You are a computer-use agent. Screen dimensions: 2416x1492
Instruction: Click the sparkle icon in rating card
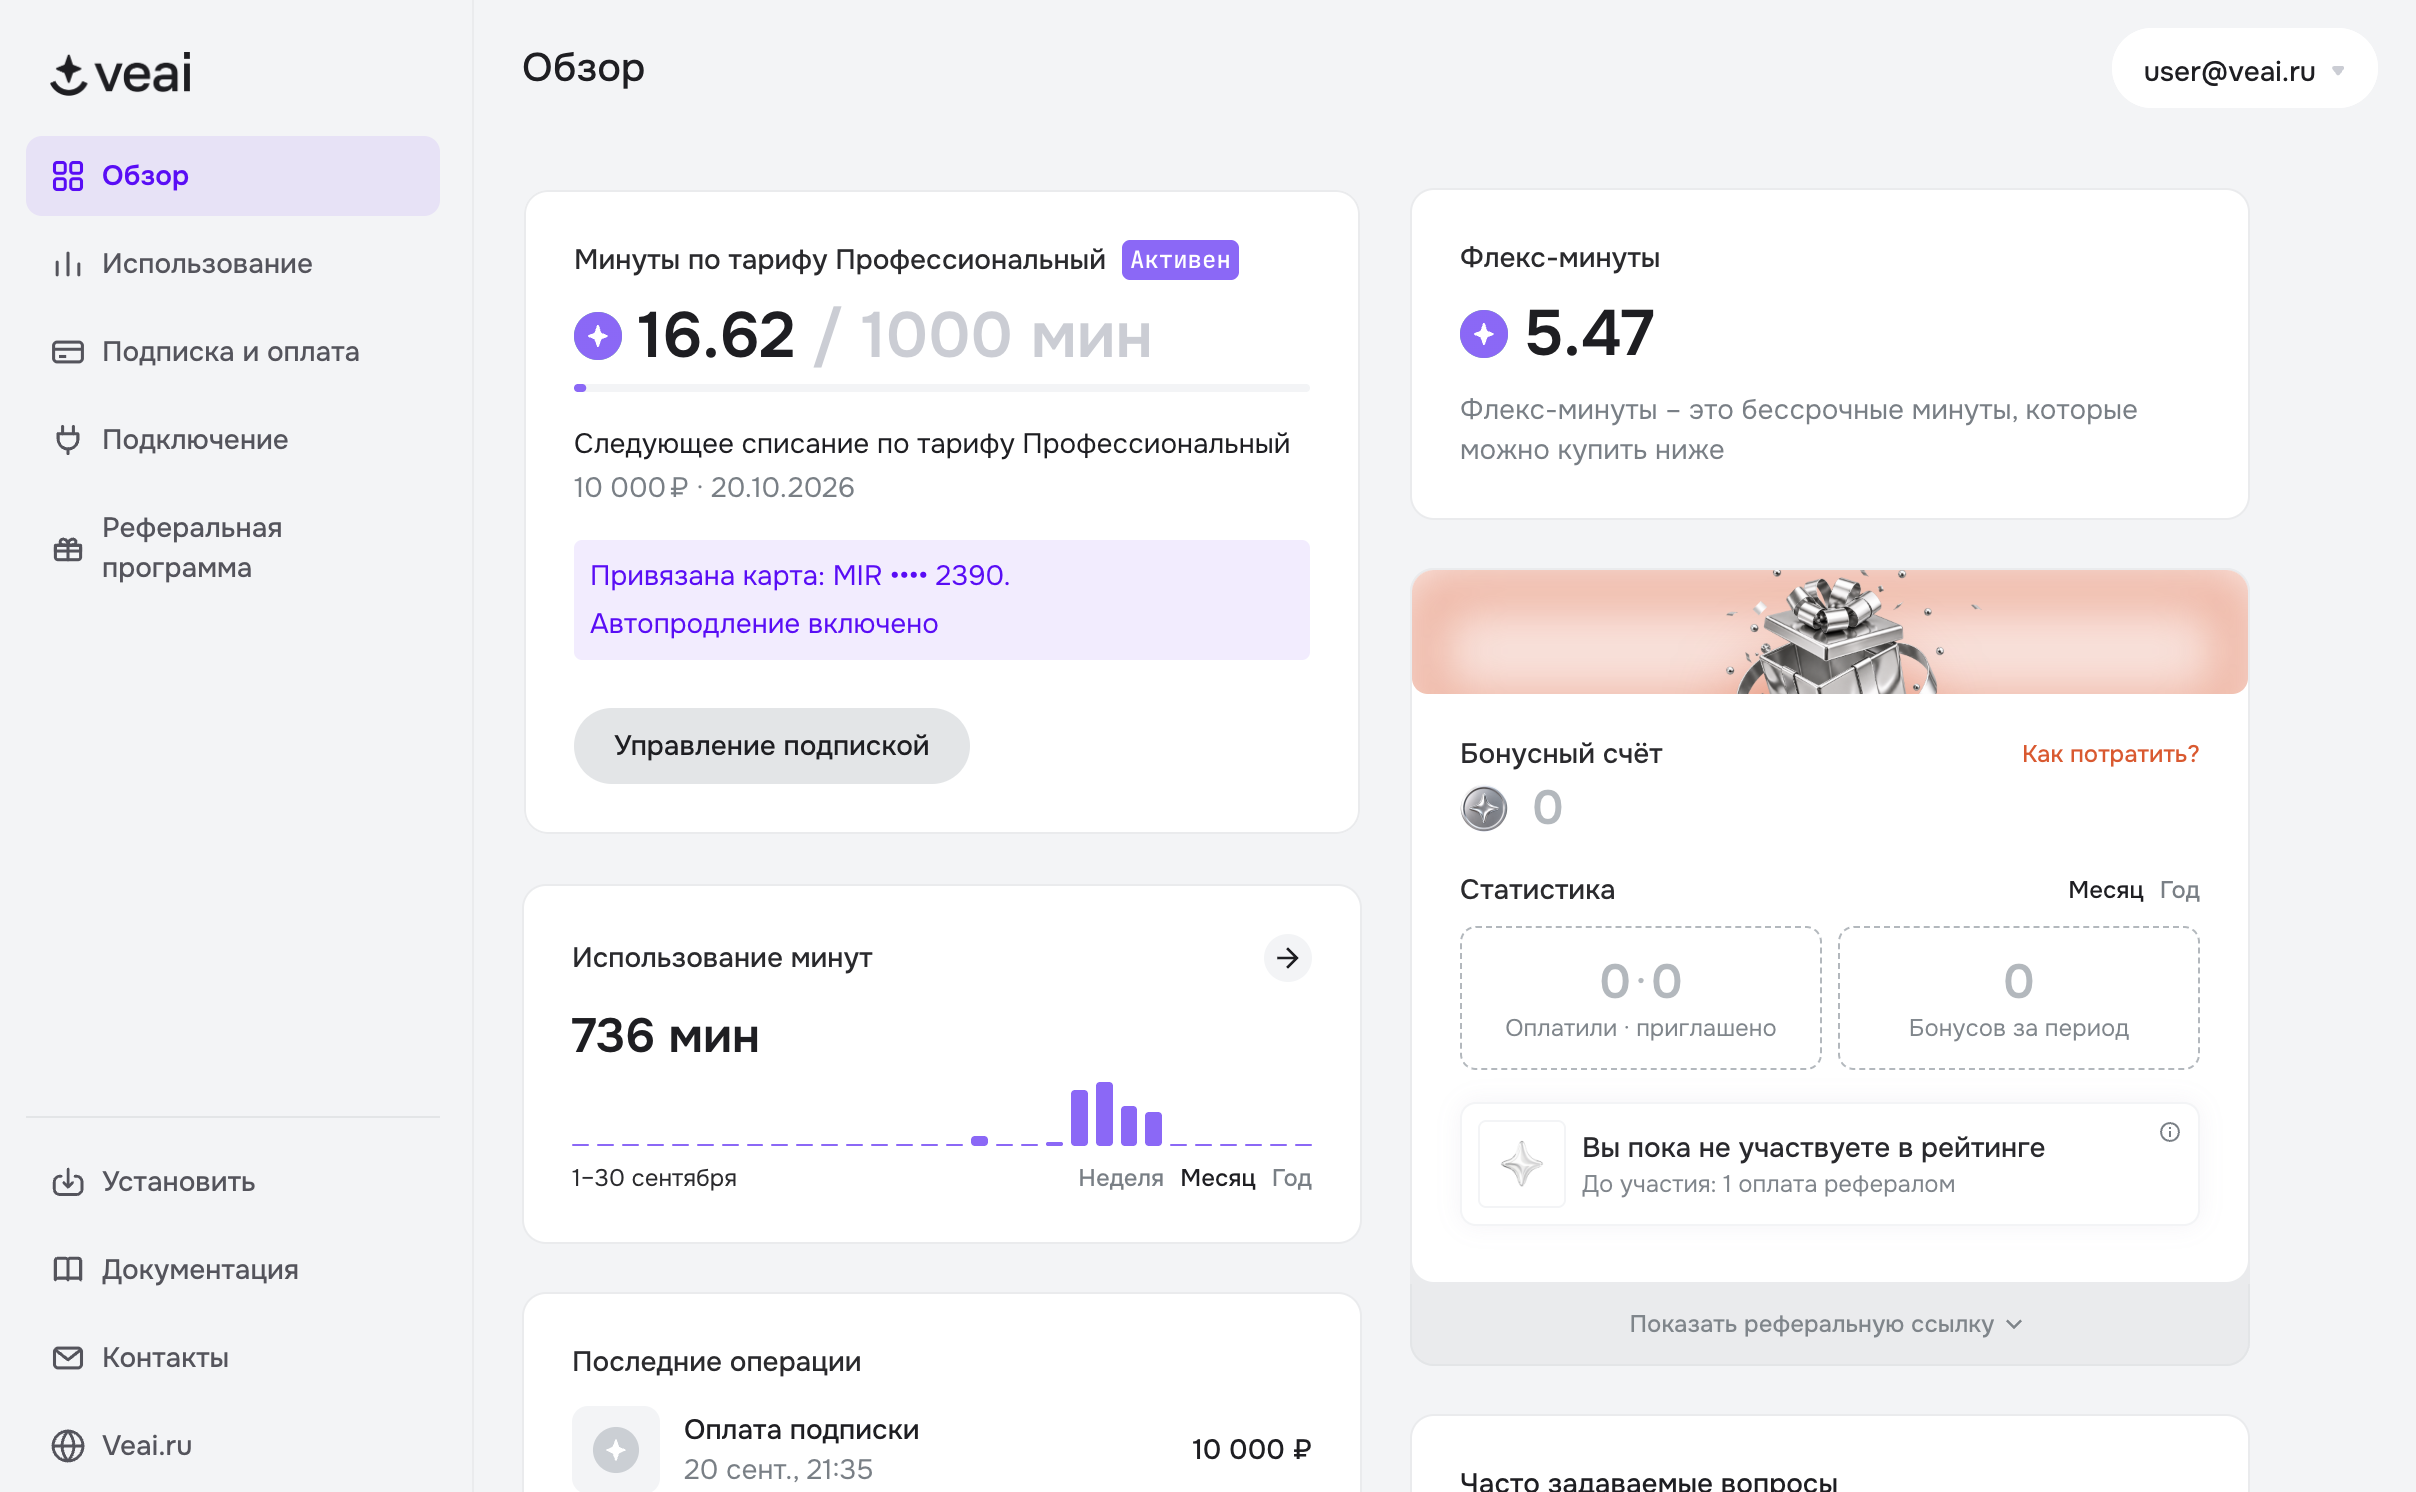pyautogui.click(x=1522, y=1164)
